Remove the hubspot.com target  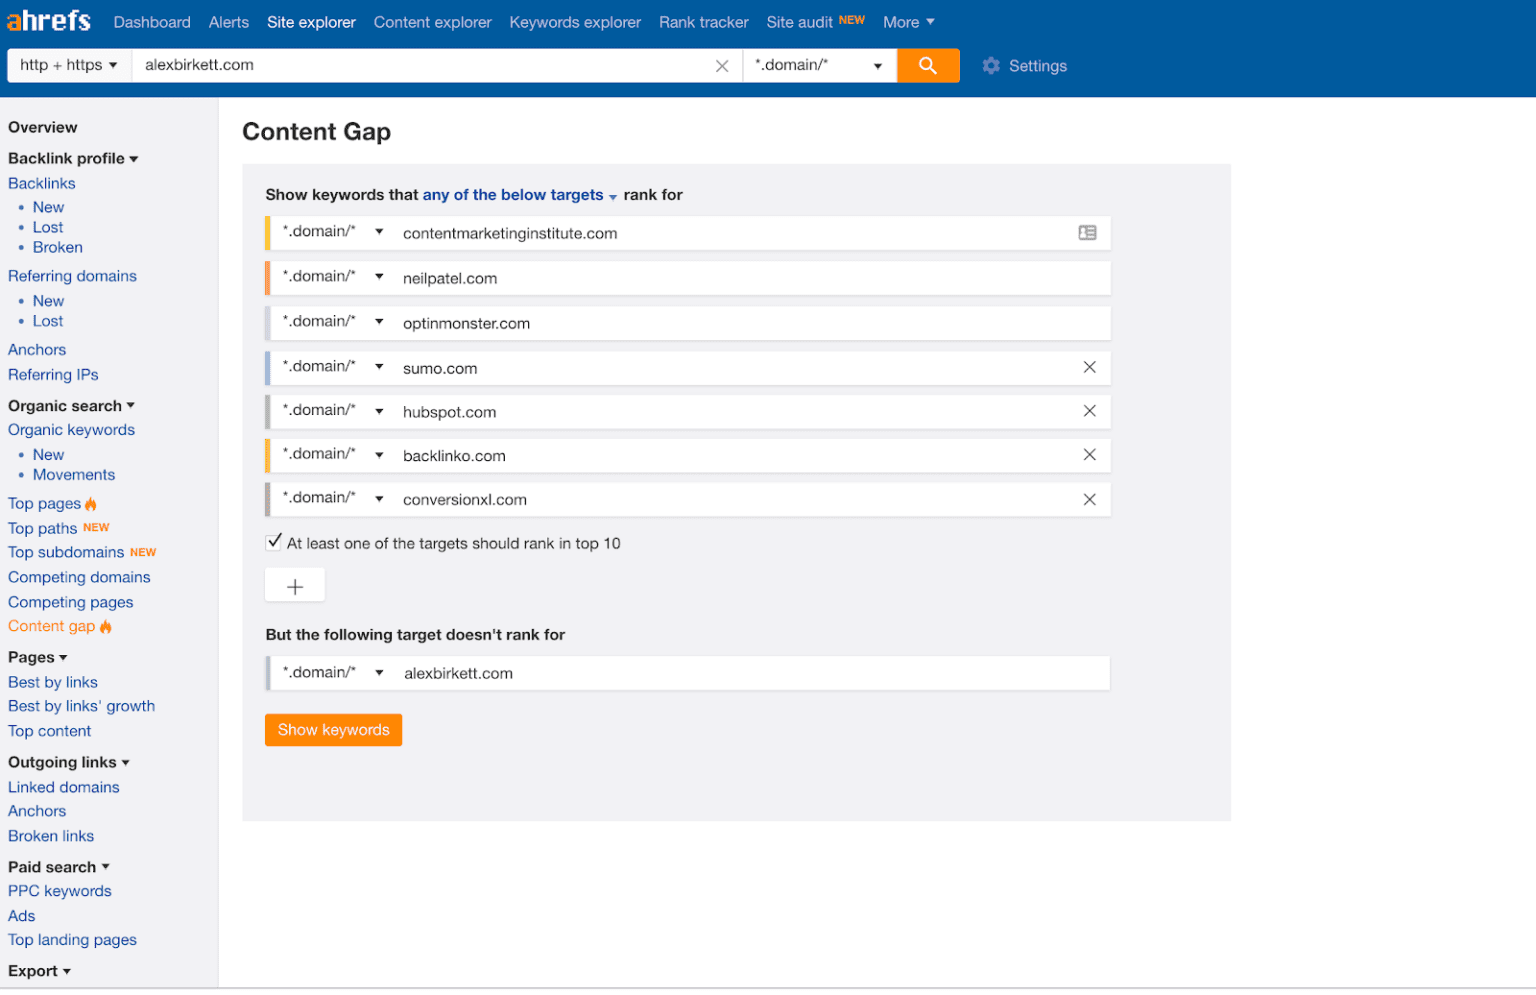1089,411
